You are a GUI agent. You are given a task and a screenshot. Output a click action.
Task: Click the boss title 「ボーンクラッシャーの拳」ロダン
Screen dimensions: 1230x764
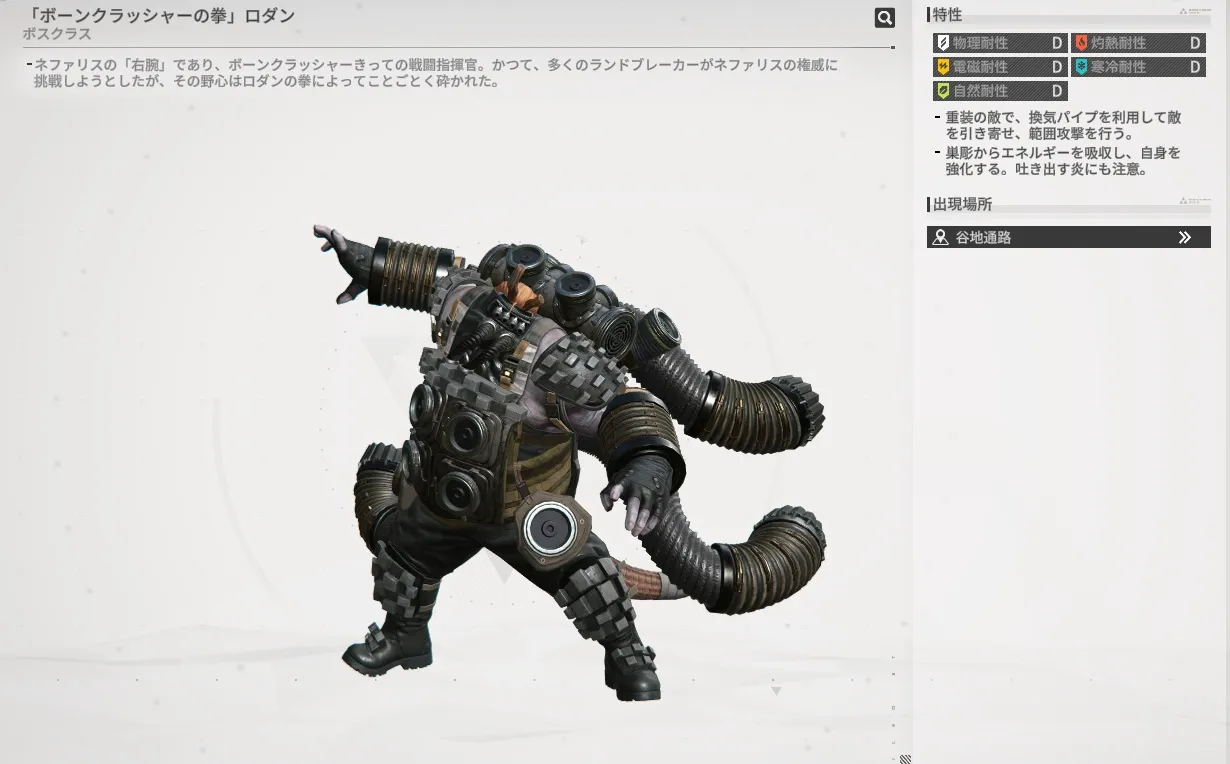tap(158, 16)
